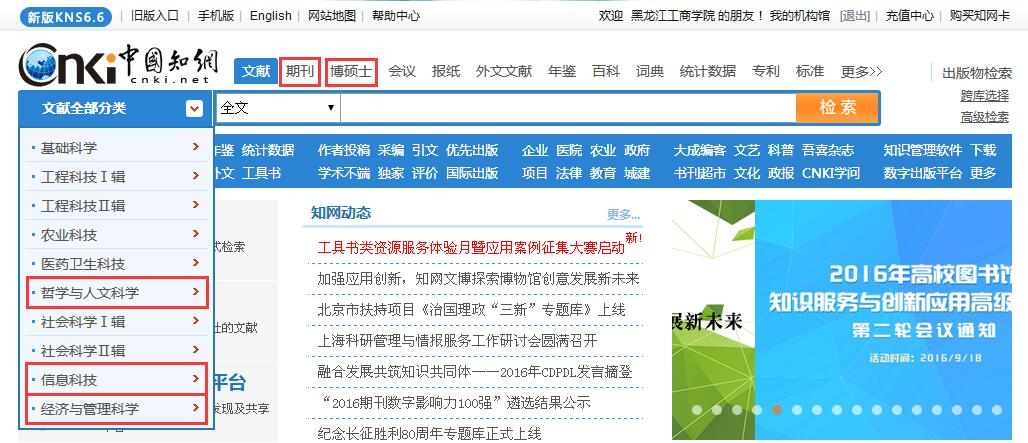Screen dimensions: 1028x443
Task: Select the 会议 tab
Action: click(x=402, y=71)
